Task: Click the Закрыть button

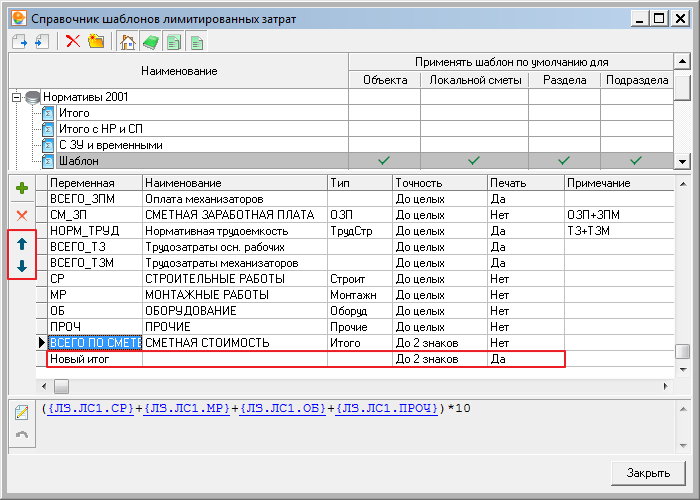Action: [x=648, y=473]
